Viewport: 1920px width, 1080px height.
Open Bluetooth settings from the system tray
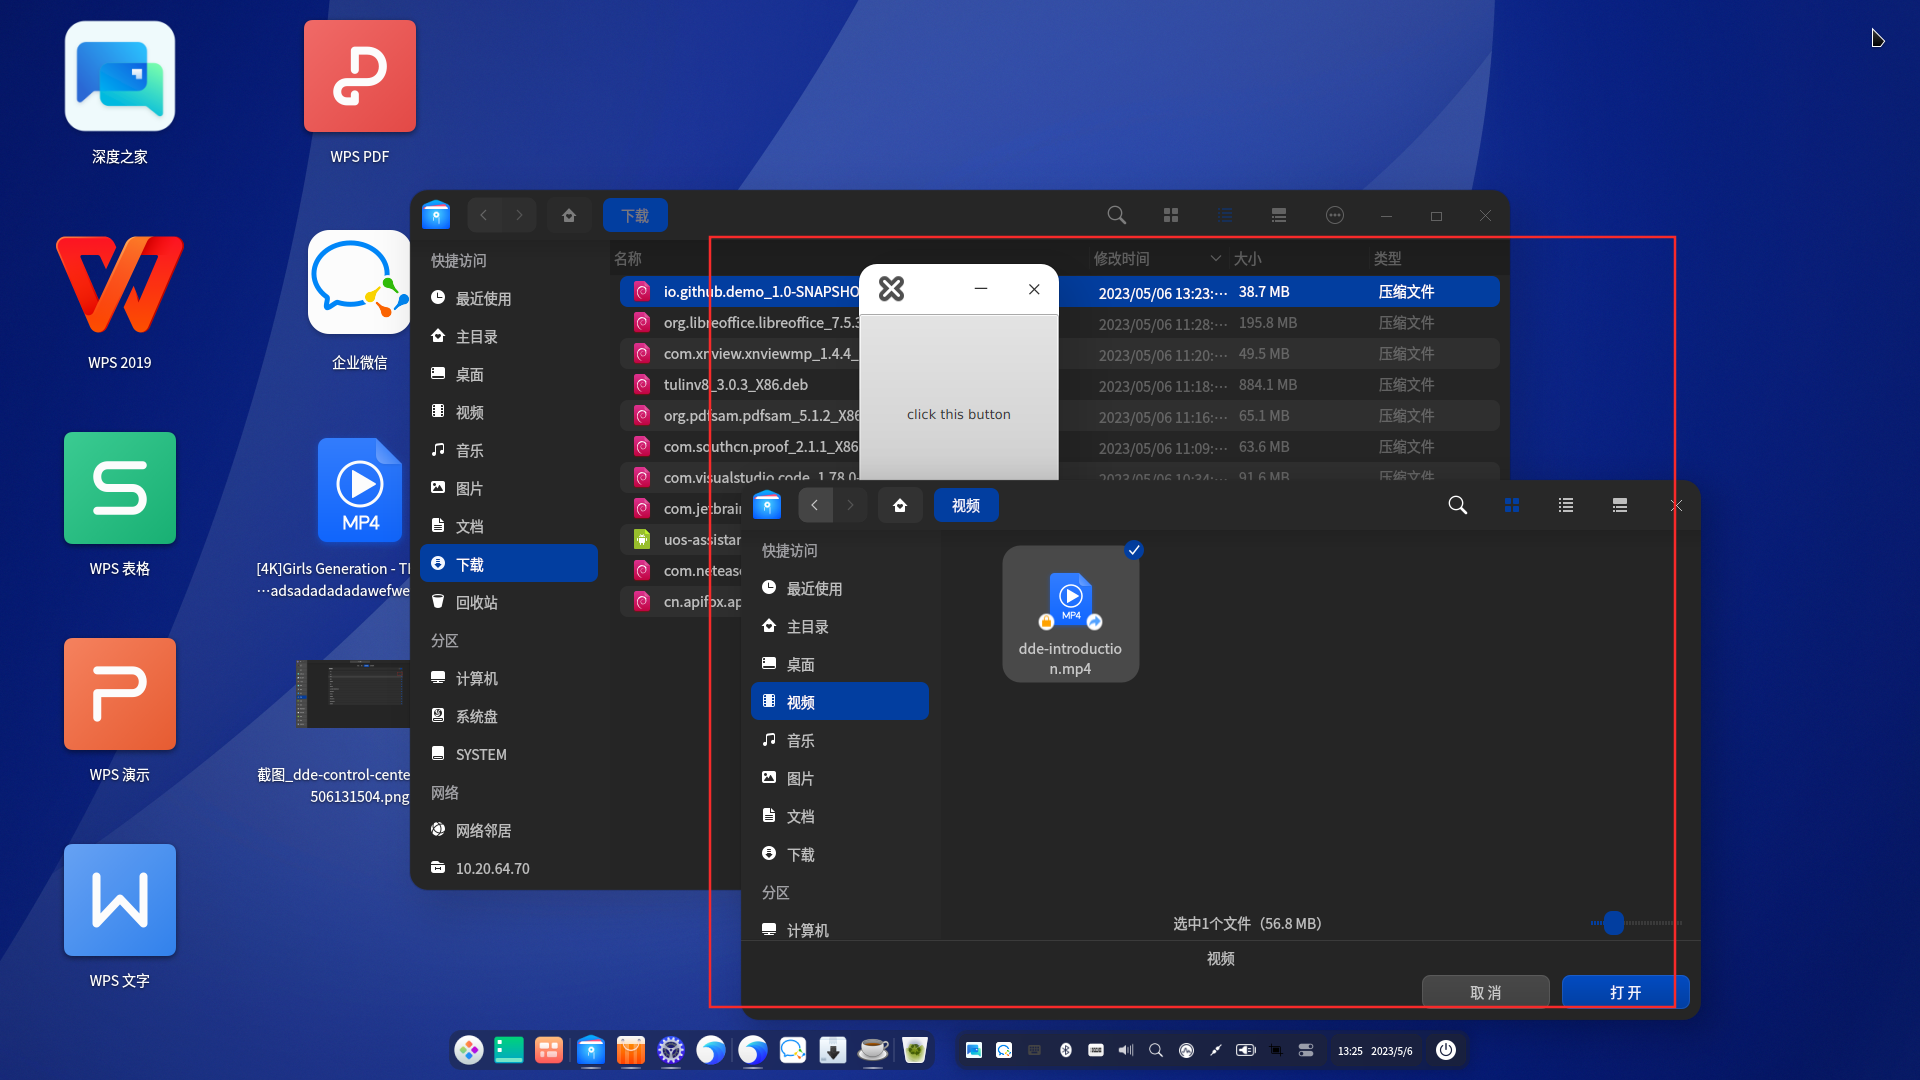(x=1065, y=1050)
